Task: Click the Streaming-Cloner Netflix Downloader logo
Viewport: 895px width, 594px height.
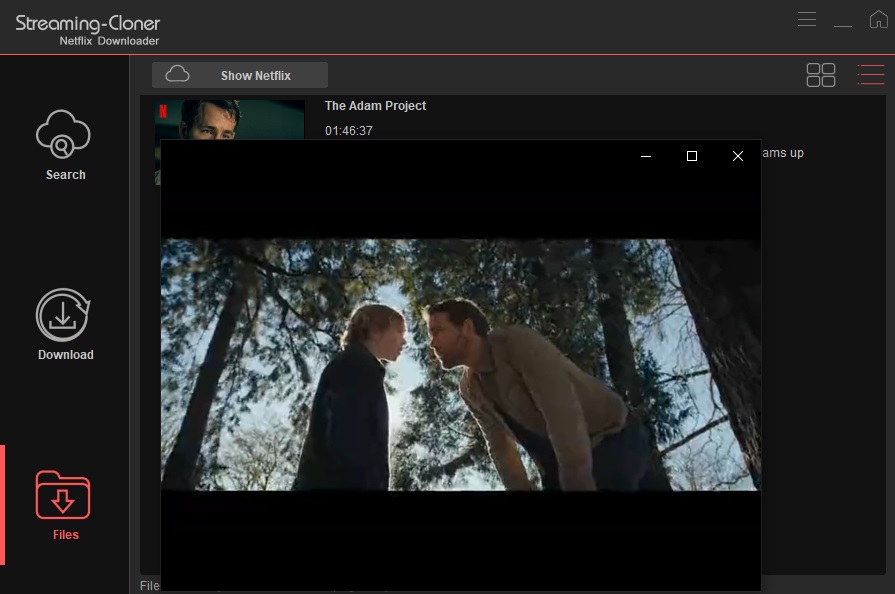Action: click(x=87, y=30)
